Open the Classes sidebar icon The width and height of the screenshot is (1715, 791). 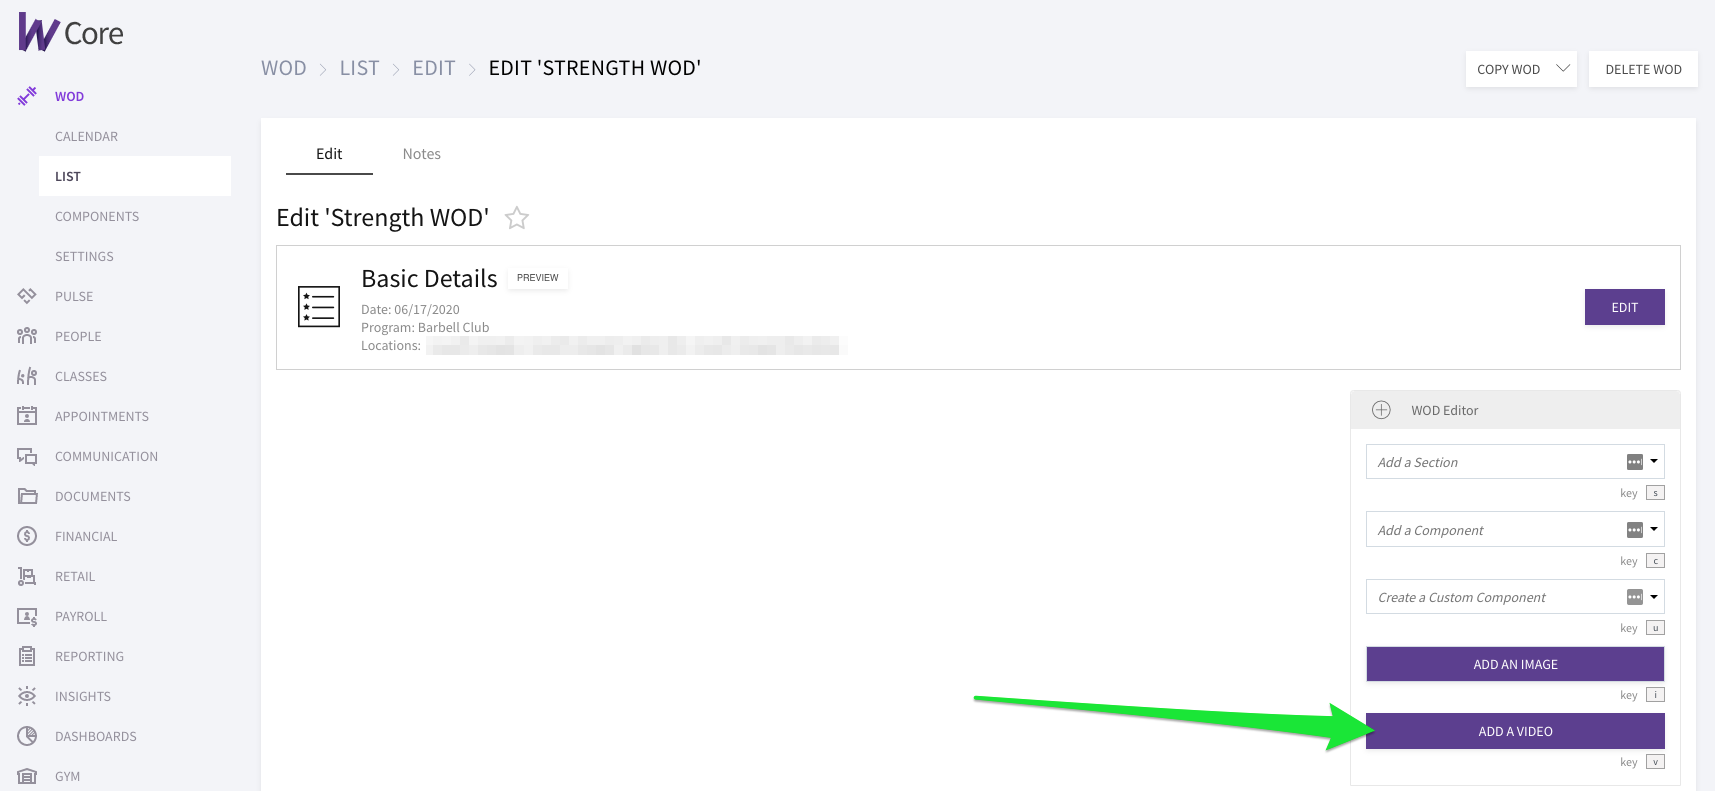(x=27, y=376)
